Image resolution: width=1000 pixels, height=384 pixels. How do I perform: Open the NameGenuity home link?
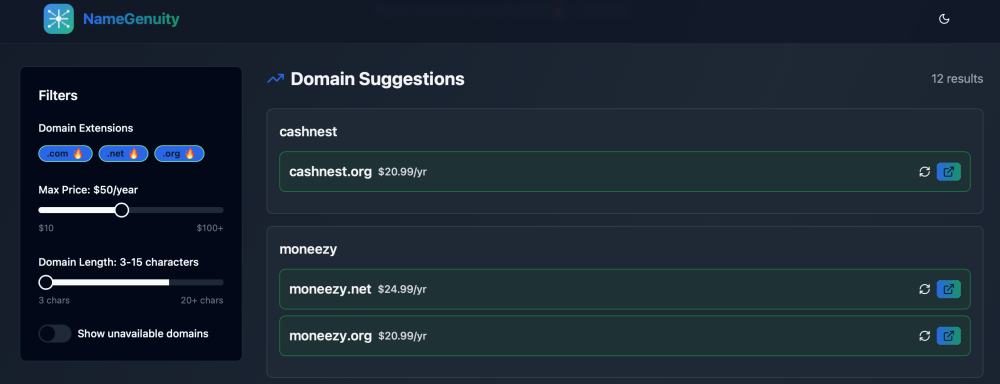[131, 19]
